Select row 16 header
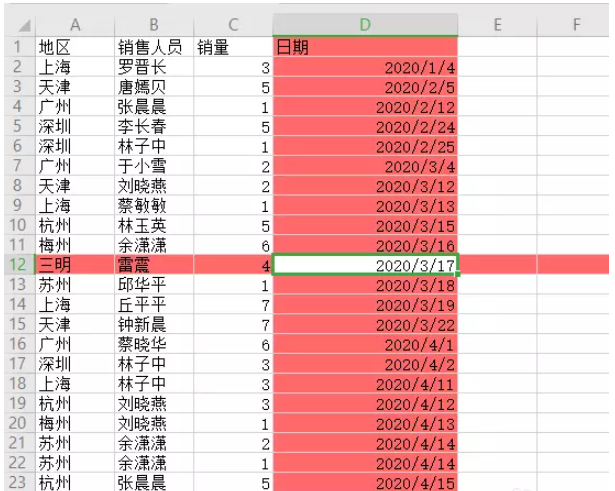The image size is (615, 491). (19, 344)
